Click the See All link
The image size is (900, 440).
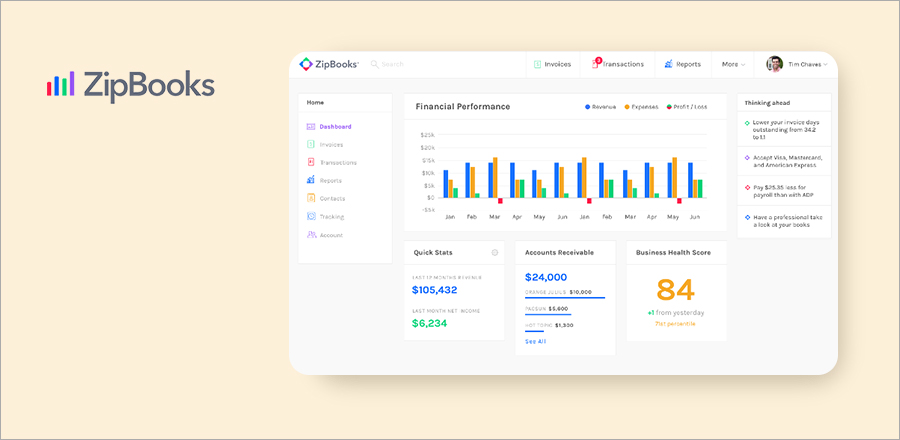(x=536, y=342)
